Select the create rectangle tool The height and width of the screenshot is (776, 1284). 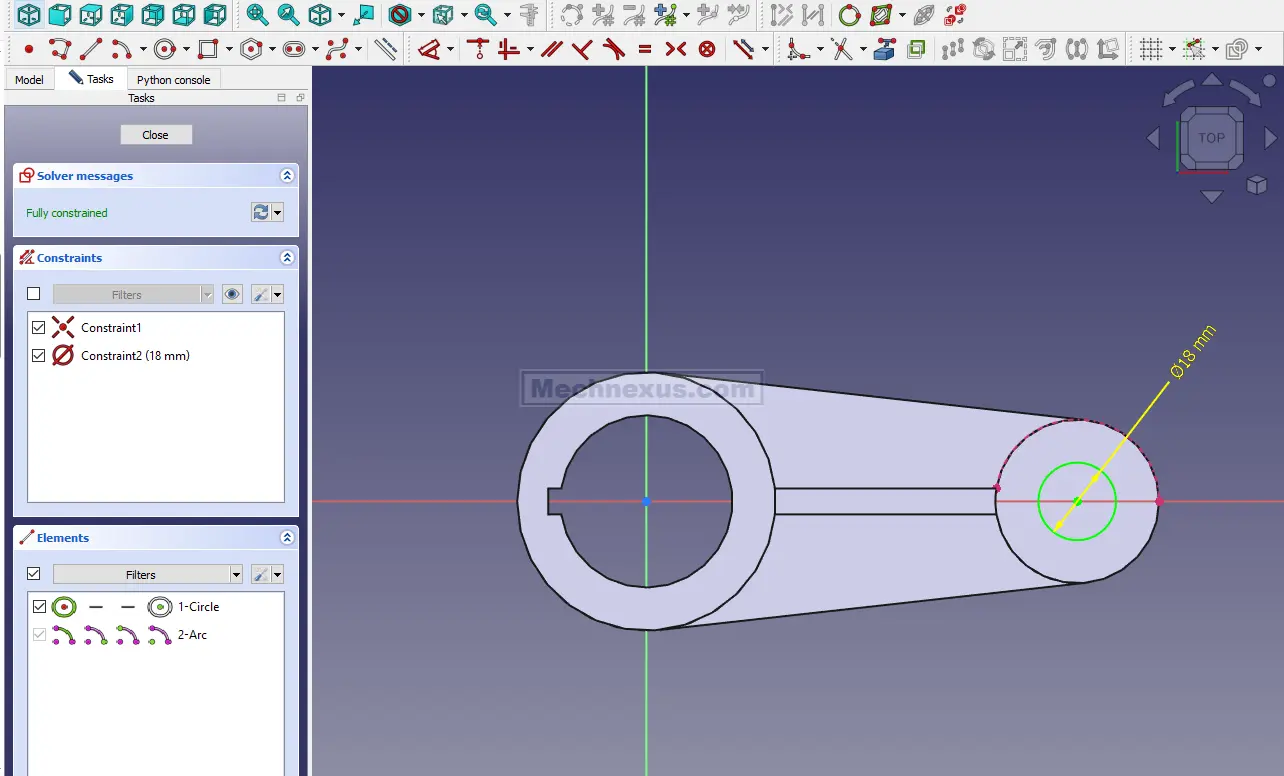208,49
